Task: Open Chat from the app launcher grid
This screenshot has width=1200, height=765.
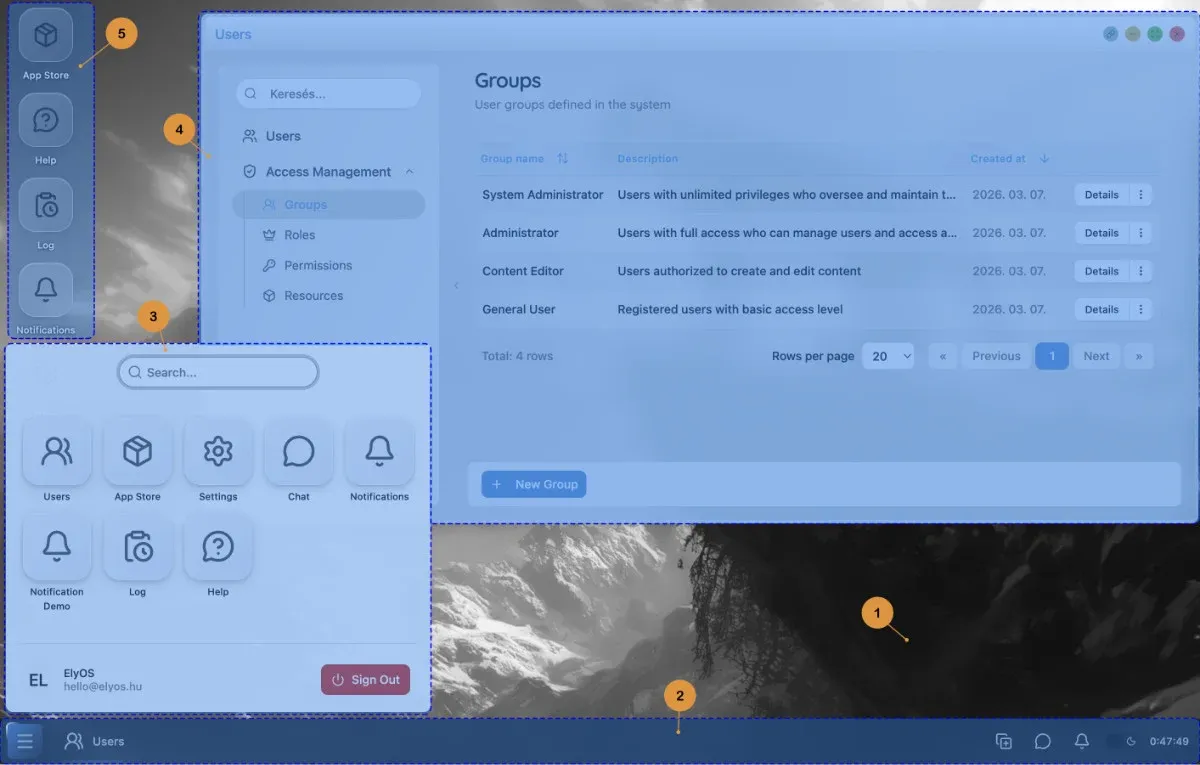Action: [x=298, y=451]
